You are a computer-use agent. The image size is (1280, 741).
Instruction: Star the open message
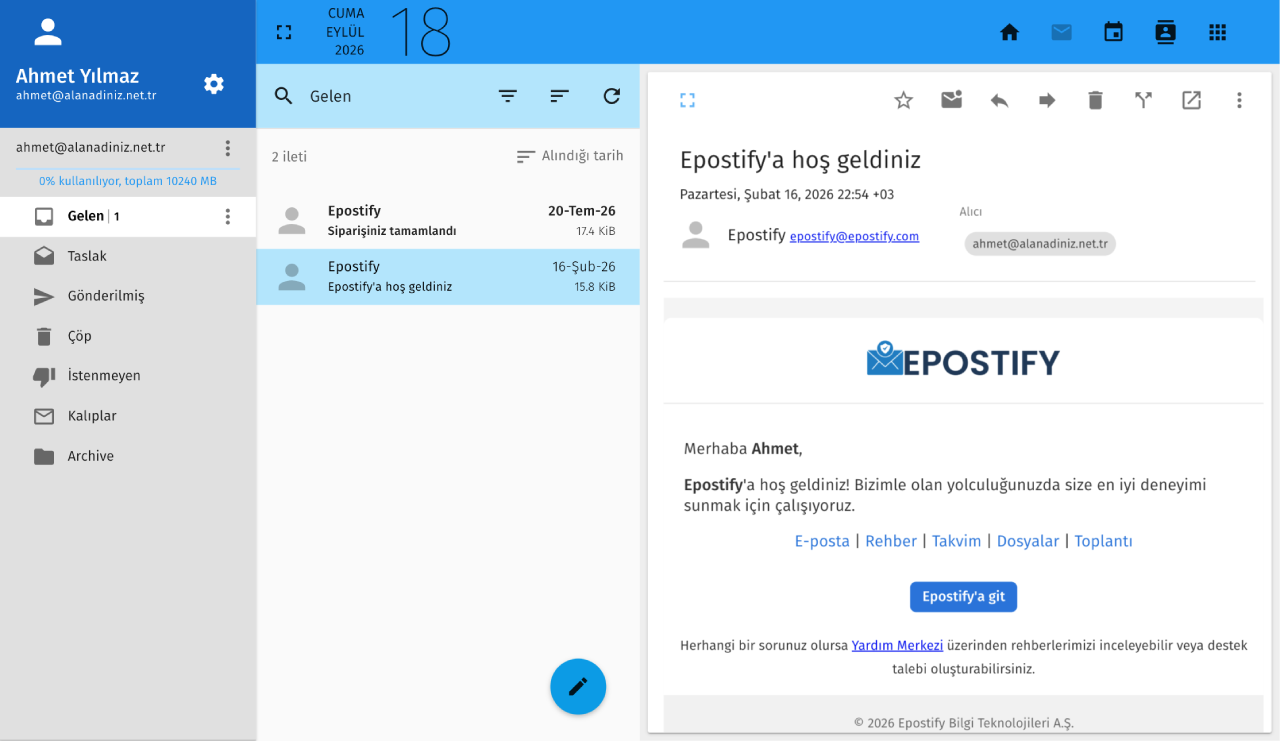[x=904, y=100]
